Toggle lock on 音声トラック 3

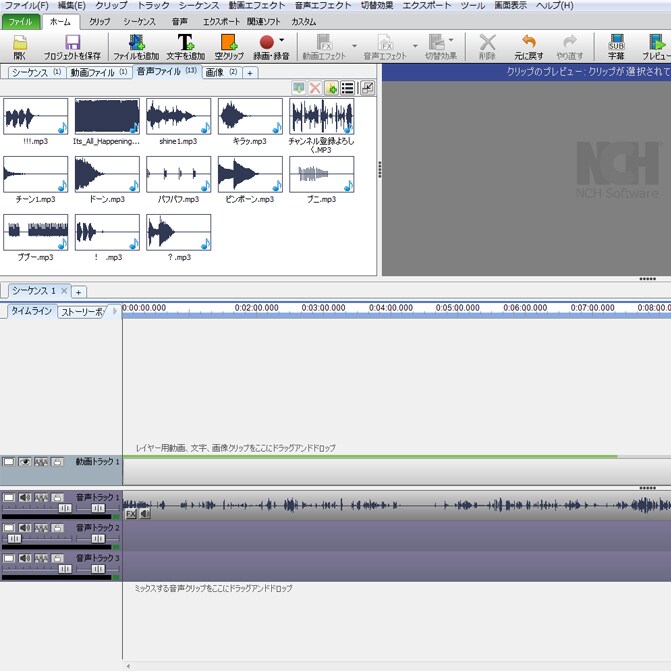(57, 558)
